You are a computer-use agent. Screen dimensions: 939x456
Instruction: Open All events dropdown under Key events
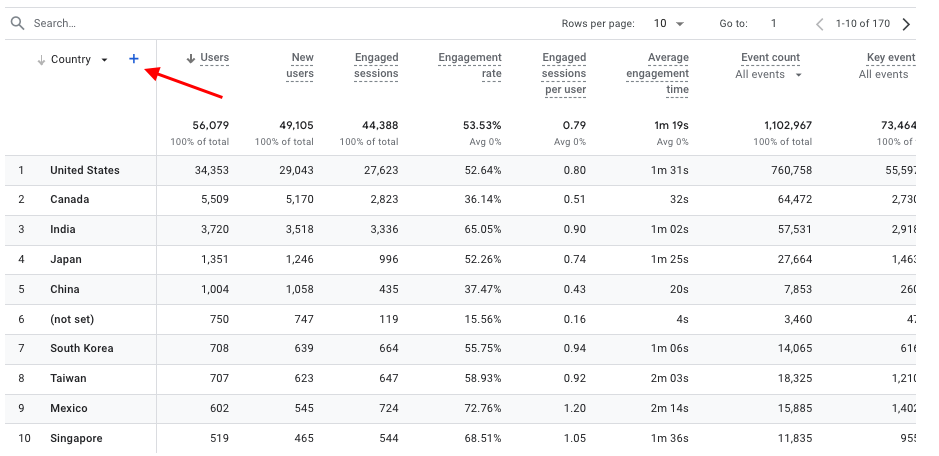tap(884, 74)
